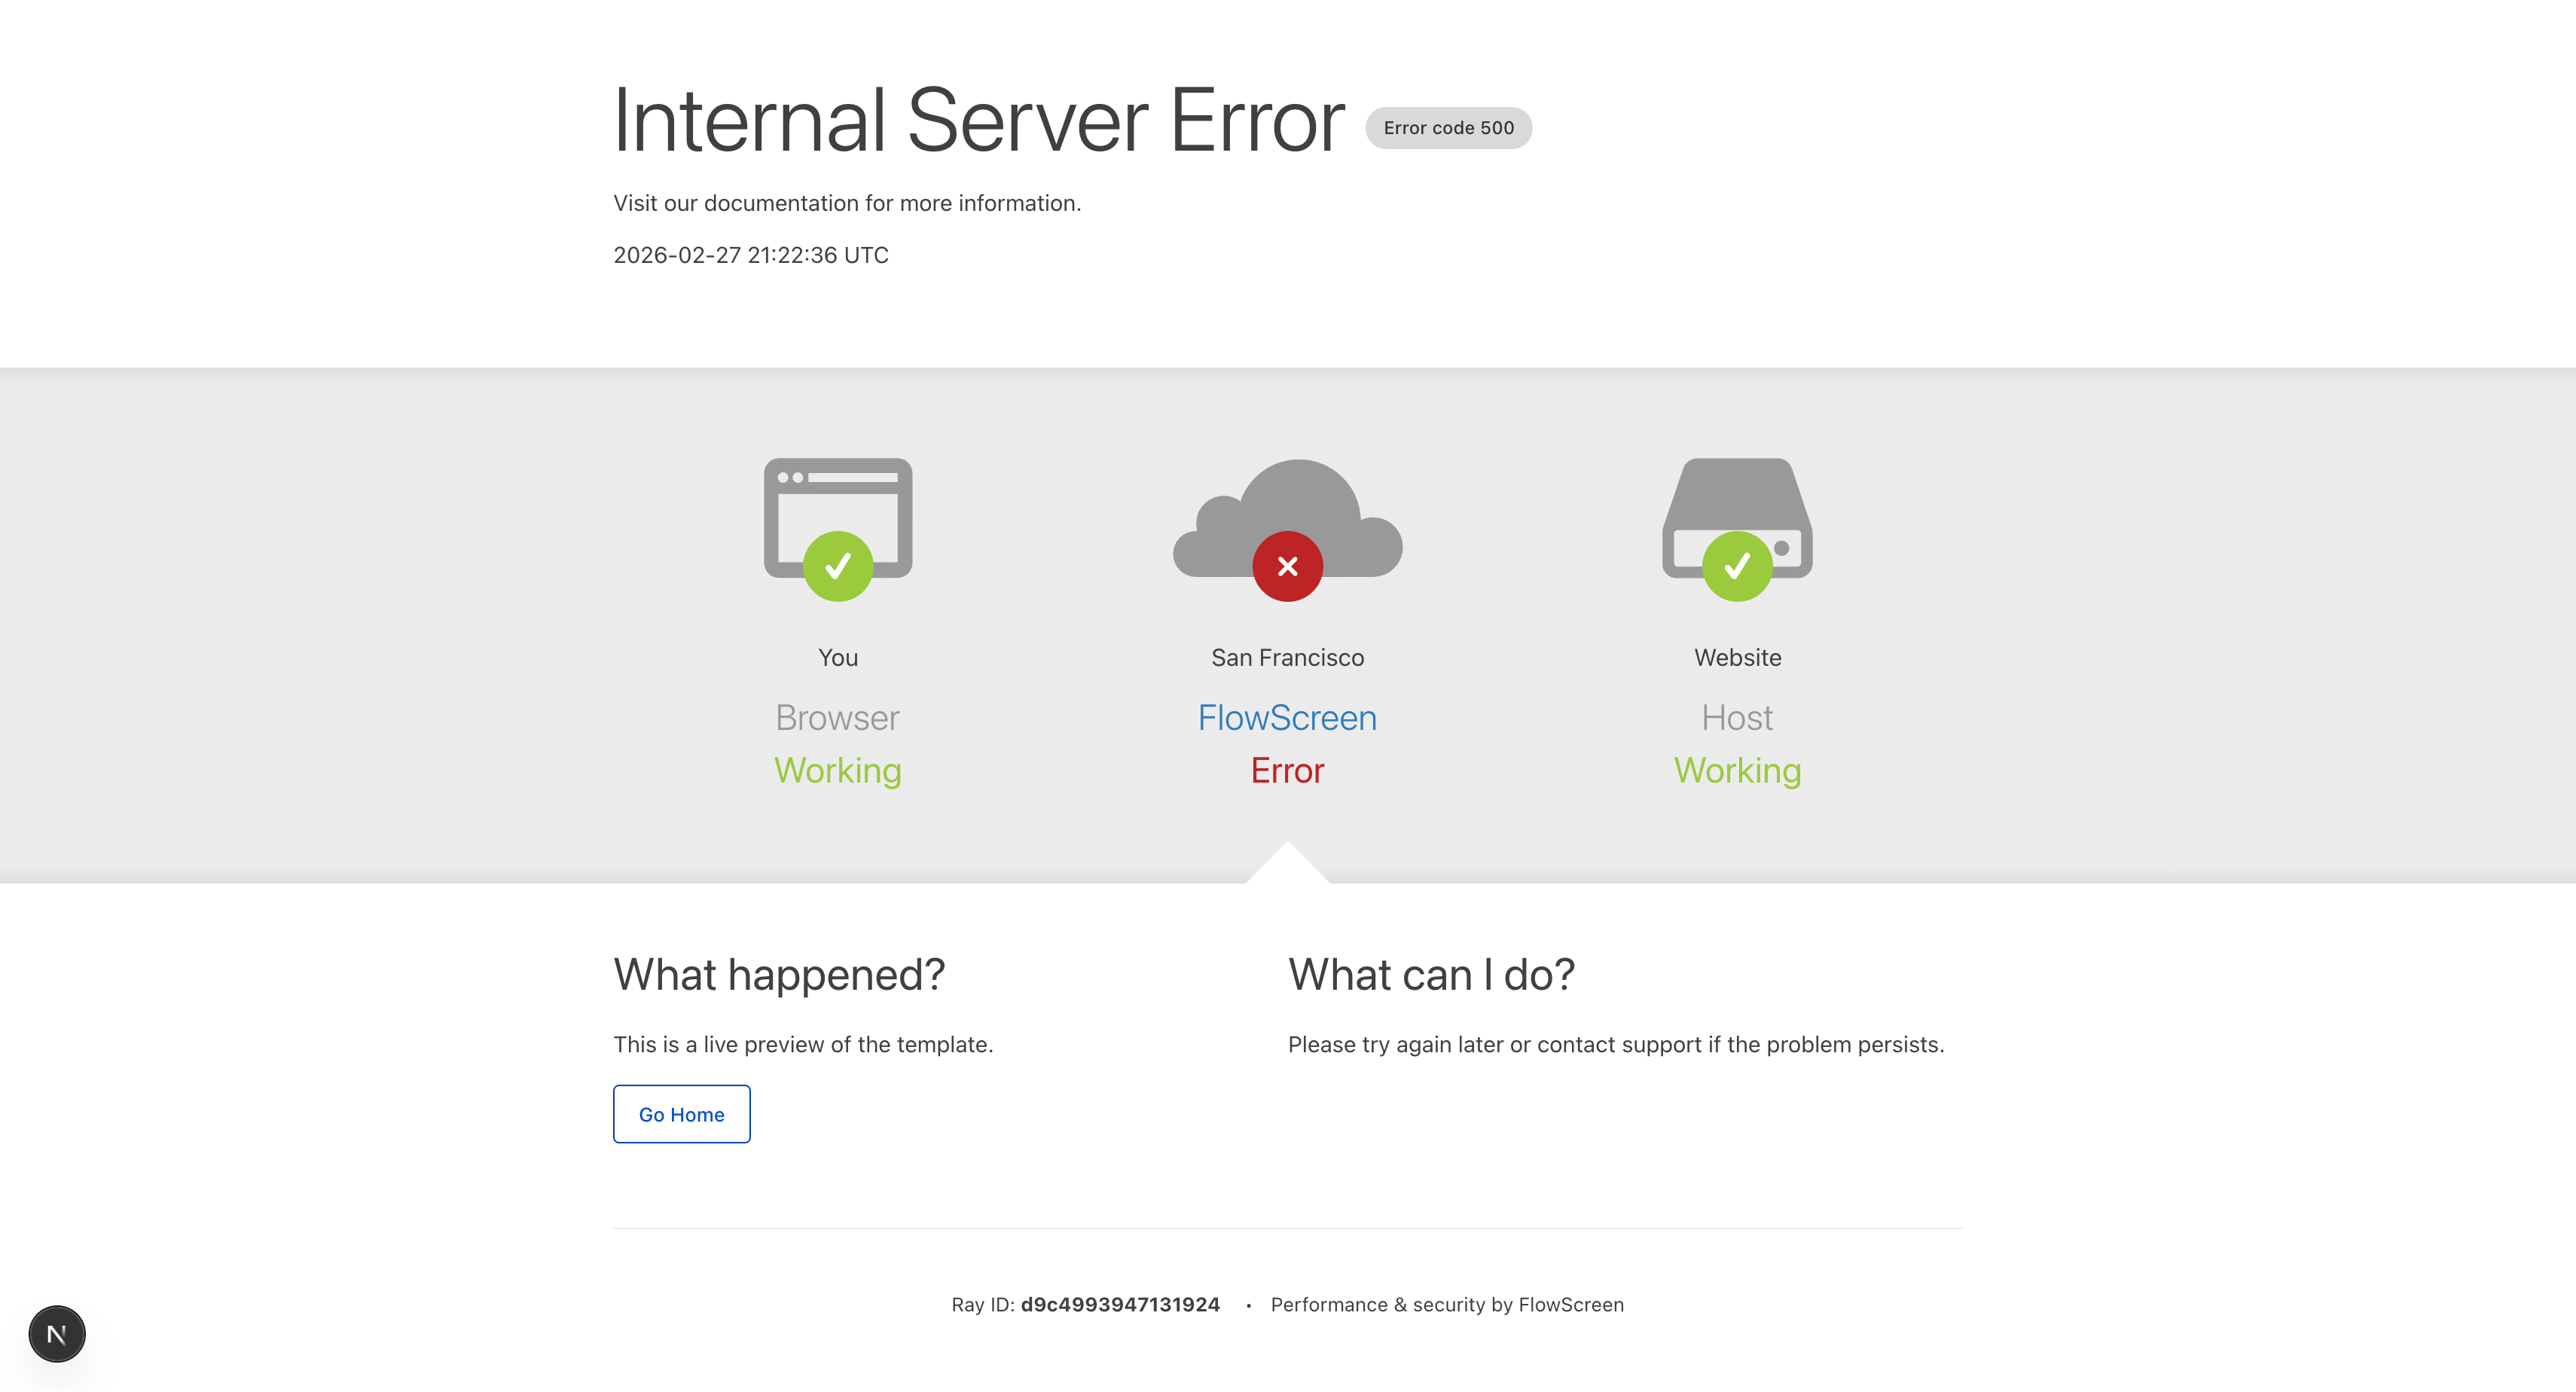Open the FlowScreen link

click(x=1286, y=717)
